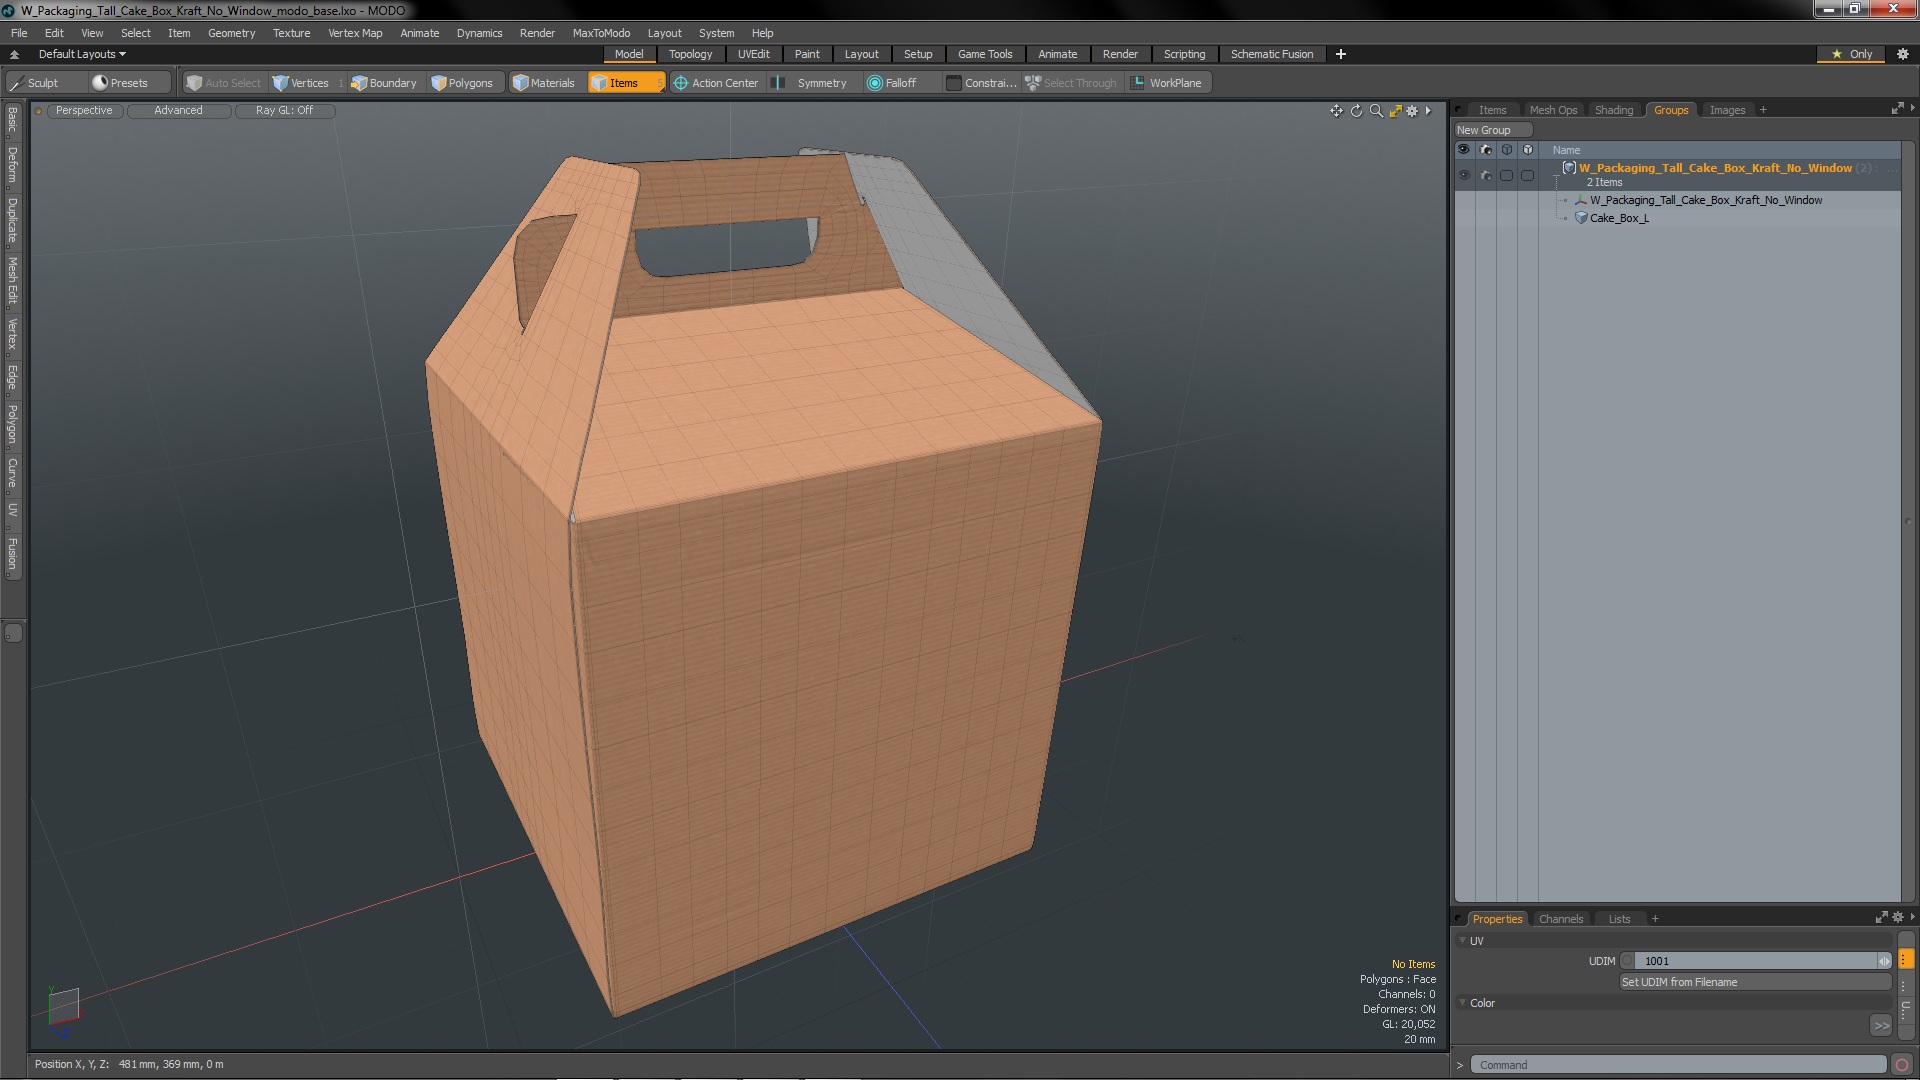Click the viewport rotate icon

(1356, 111)
